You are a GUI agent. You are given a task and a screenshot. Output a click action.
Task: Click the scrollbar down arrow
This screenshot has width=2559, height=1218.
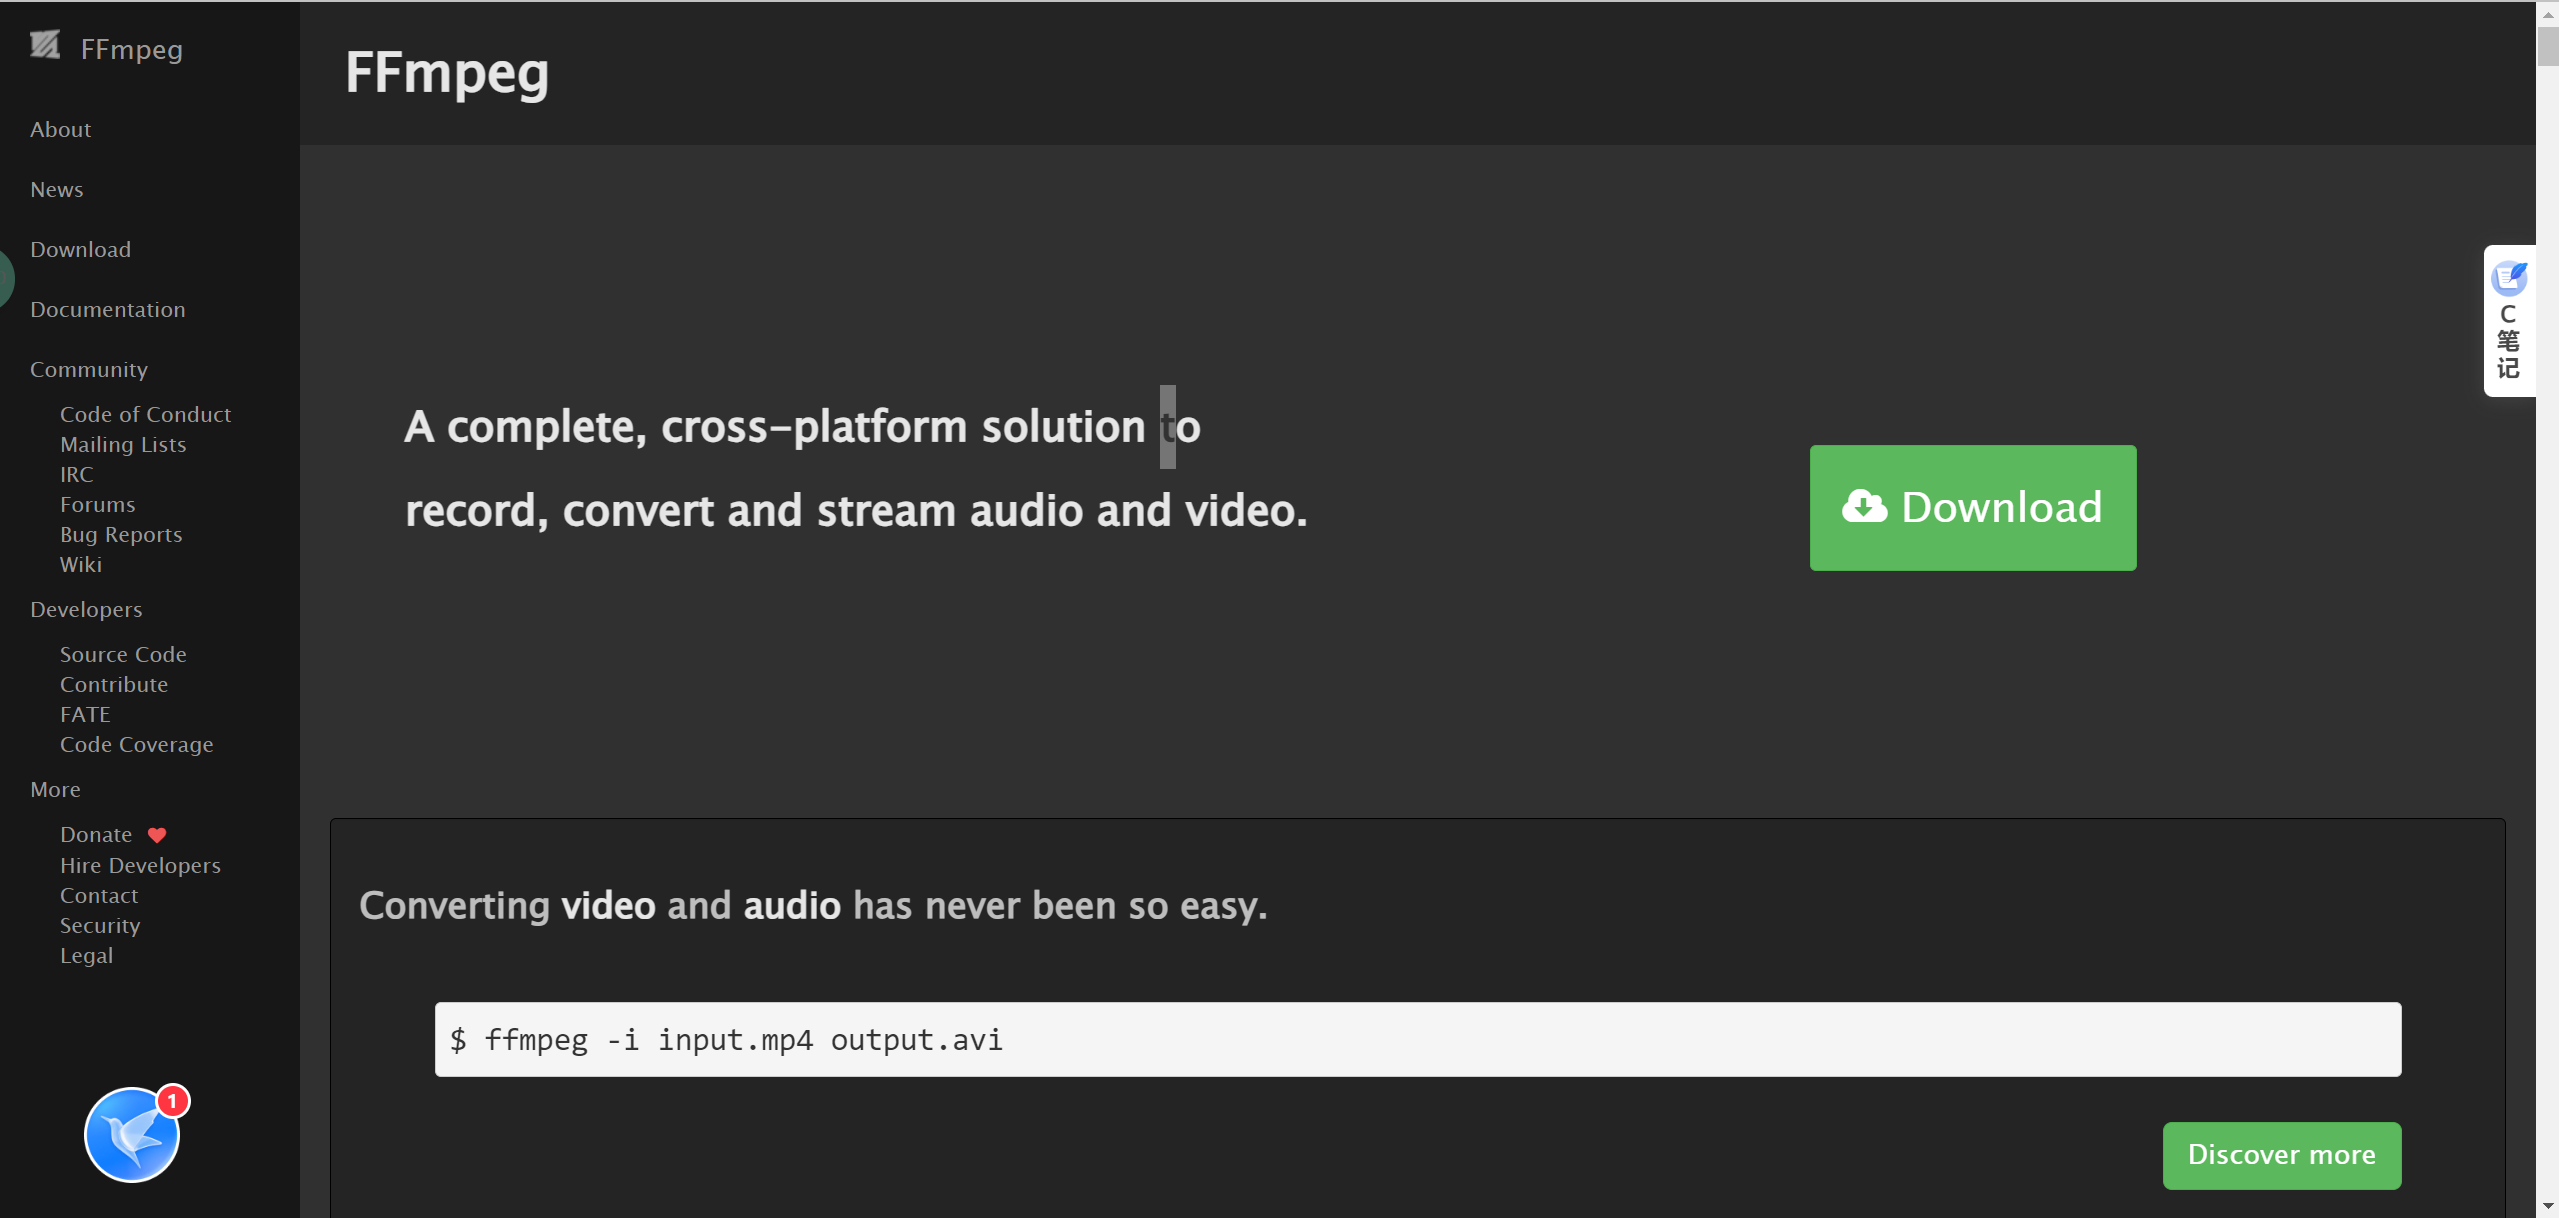tap(2548, 1207)
